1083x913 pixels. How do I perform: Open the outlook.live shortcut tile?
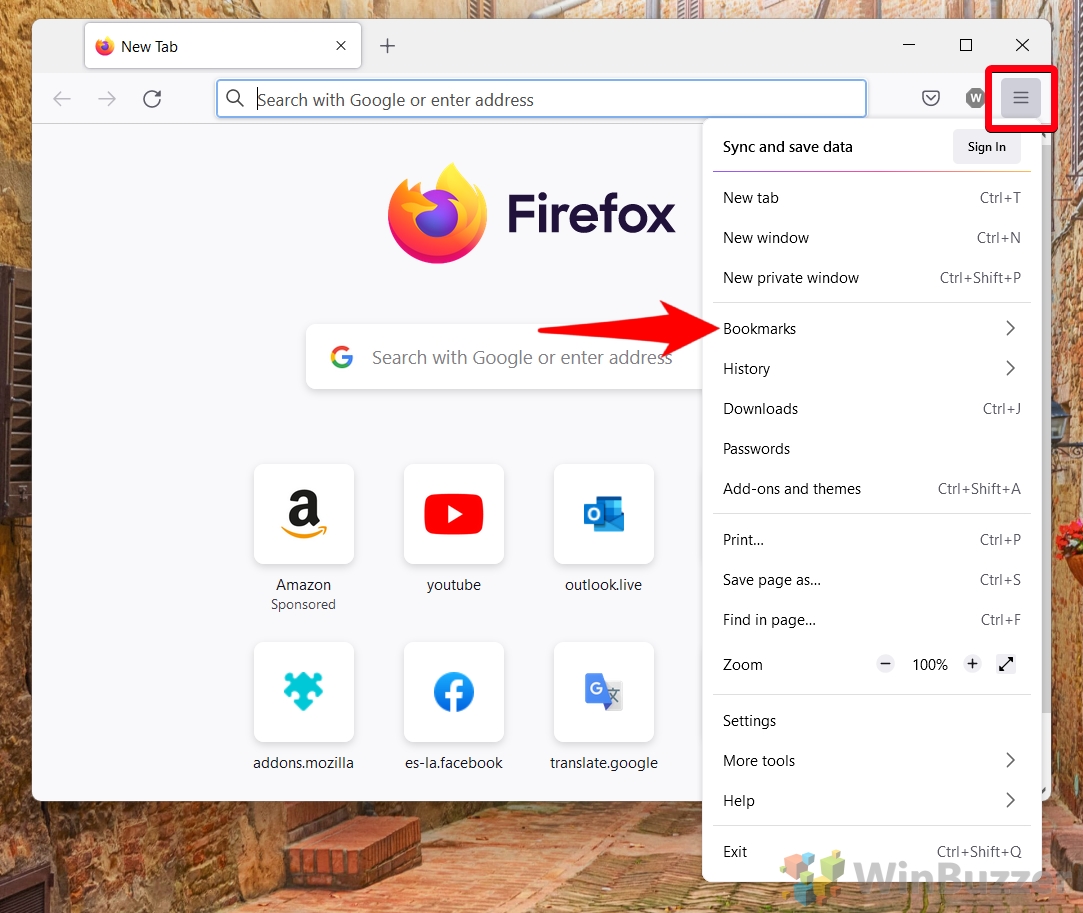[x=604, y=514]
